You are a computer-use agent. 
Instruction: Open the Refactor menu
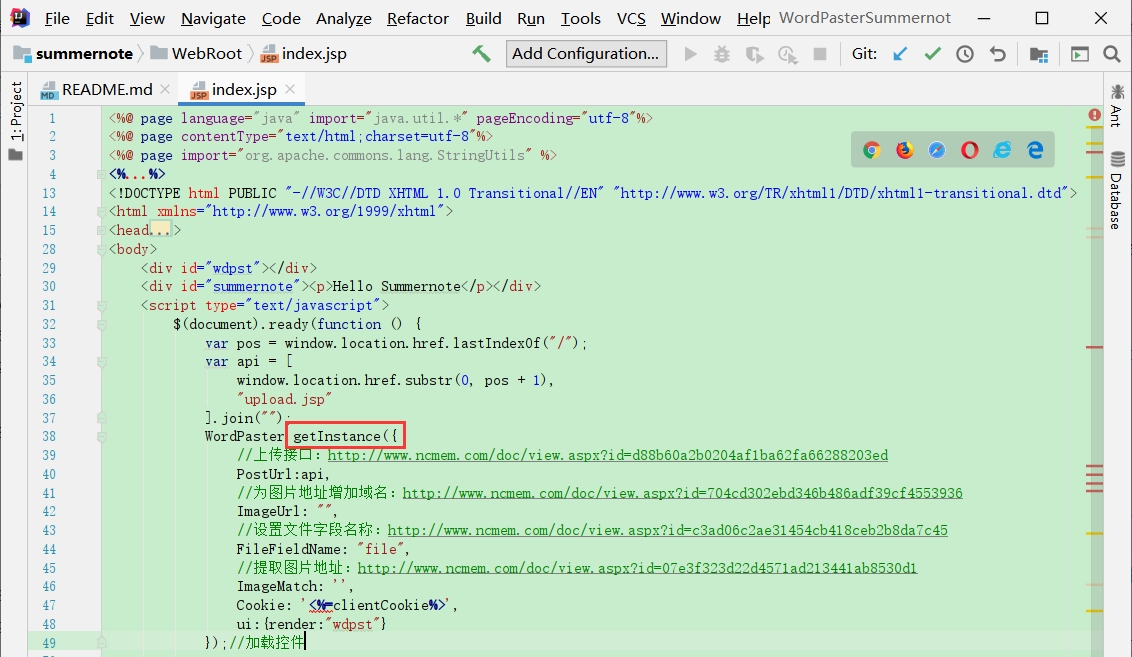coord(418,18)
